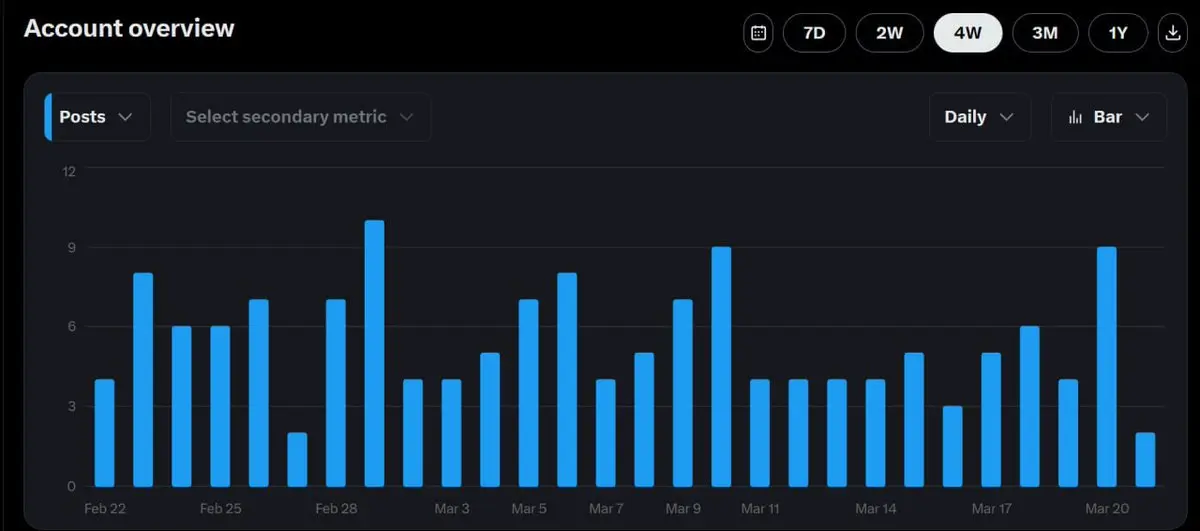Open the Posts primary metric dropdown
The width and height of the screenshot is (1200, 531).
point(98,117)
